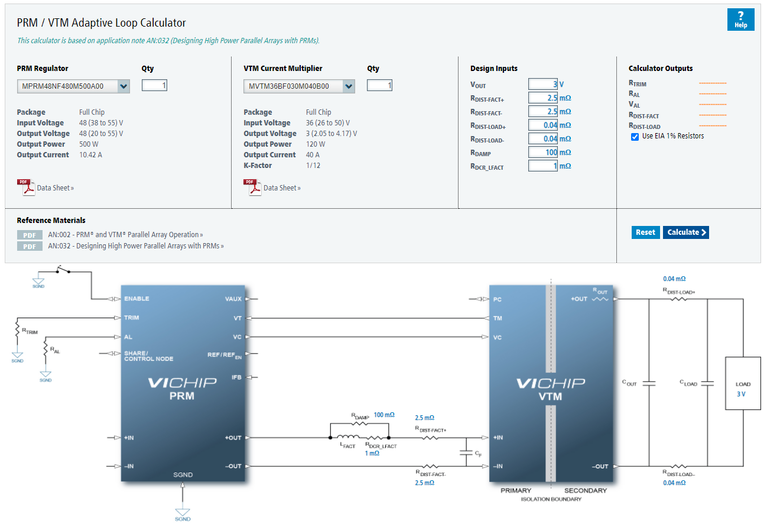This screenshot has width=767, height=527.
Task: Click PDF badge next to AN:002
Action: pos(30,234)
